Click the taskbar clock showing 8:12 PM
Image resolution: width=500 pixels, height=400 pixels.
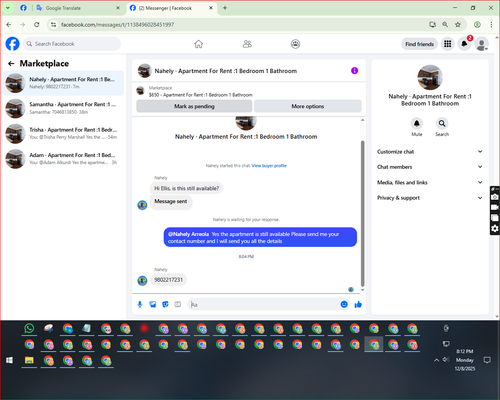[465, 360]
